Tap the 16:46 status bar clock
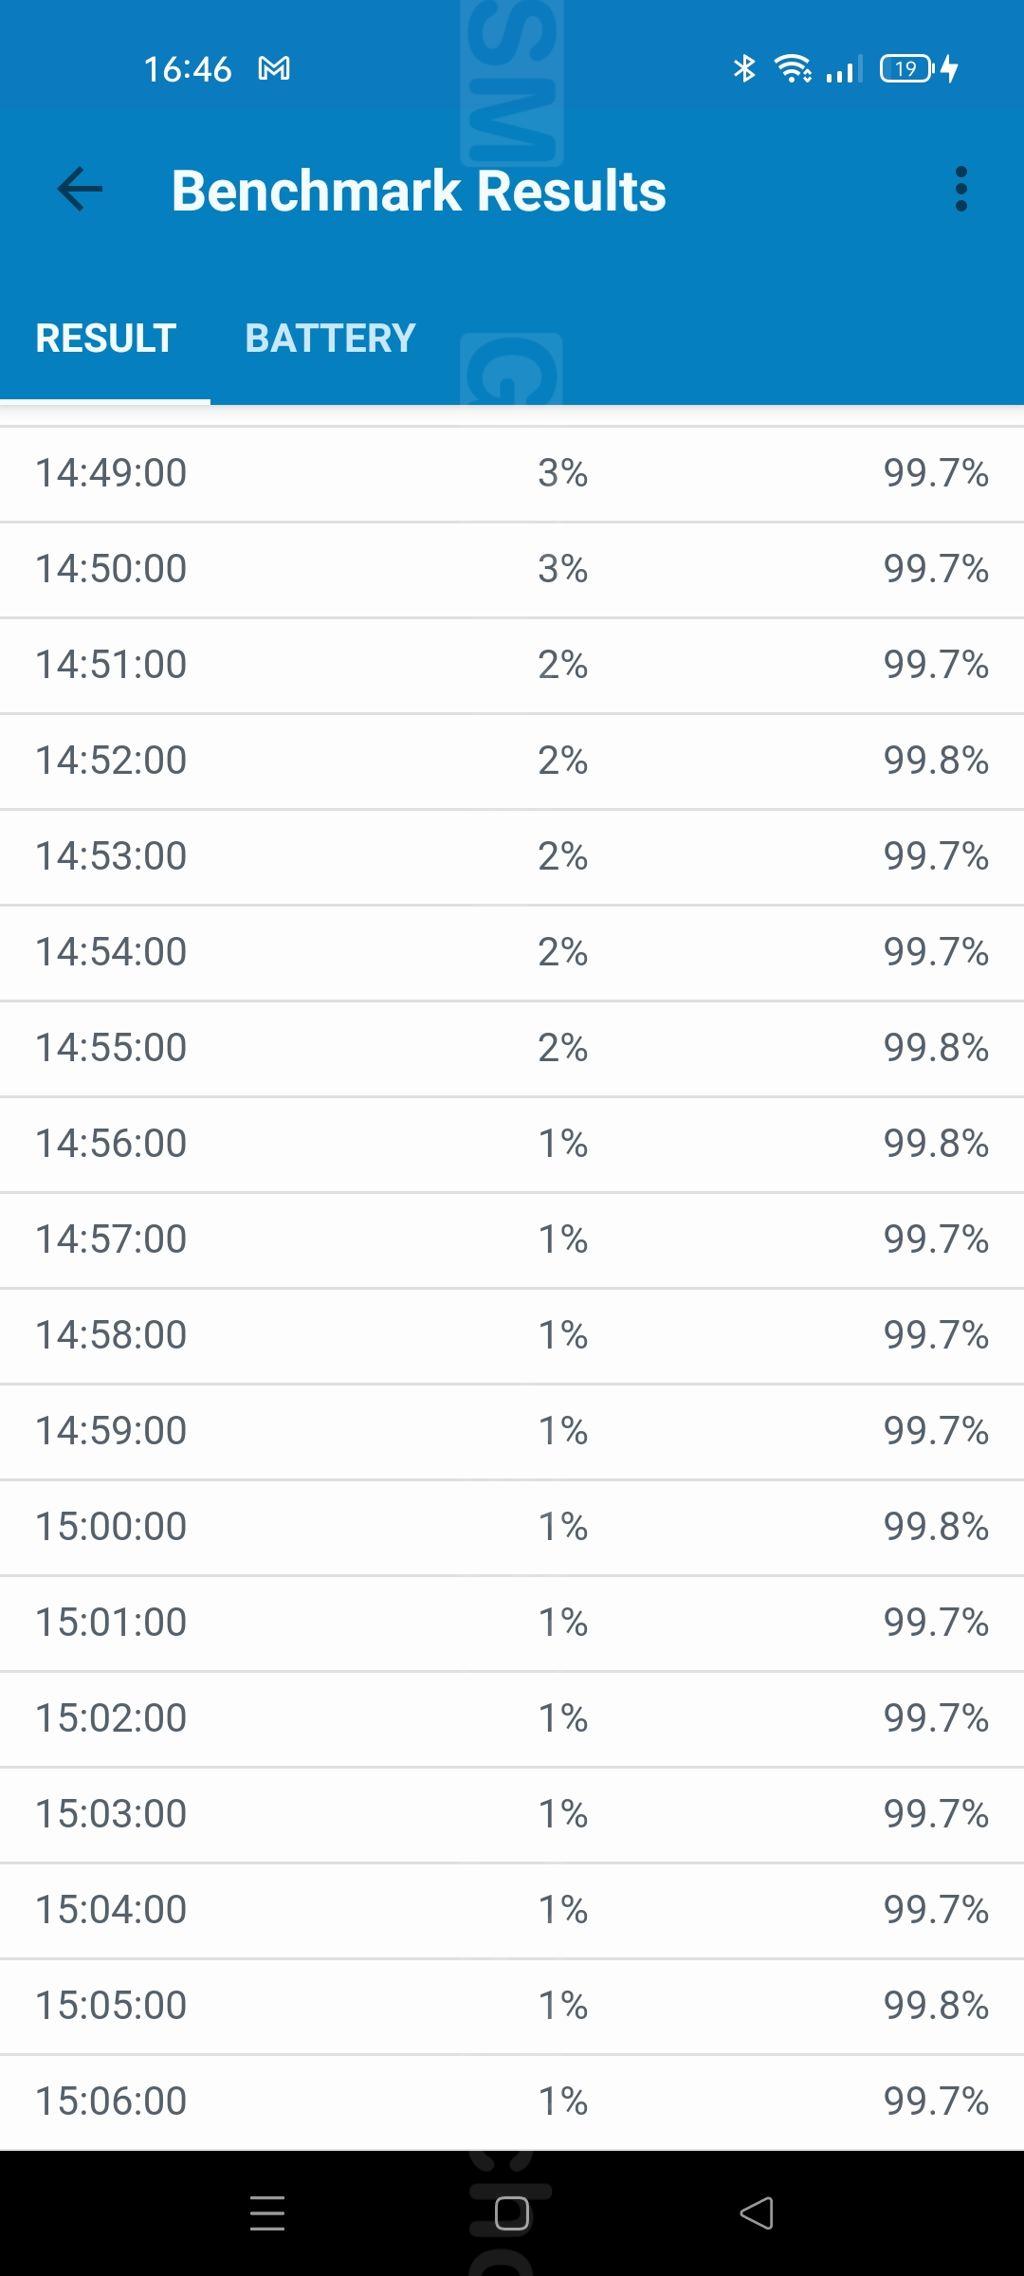Image resolution: width=1024 pixels, height=2276 pixels. 187,69
